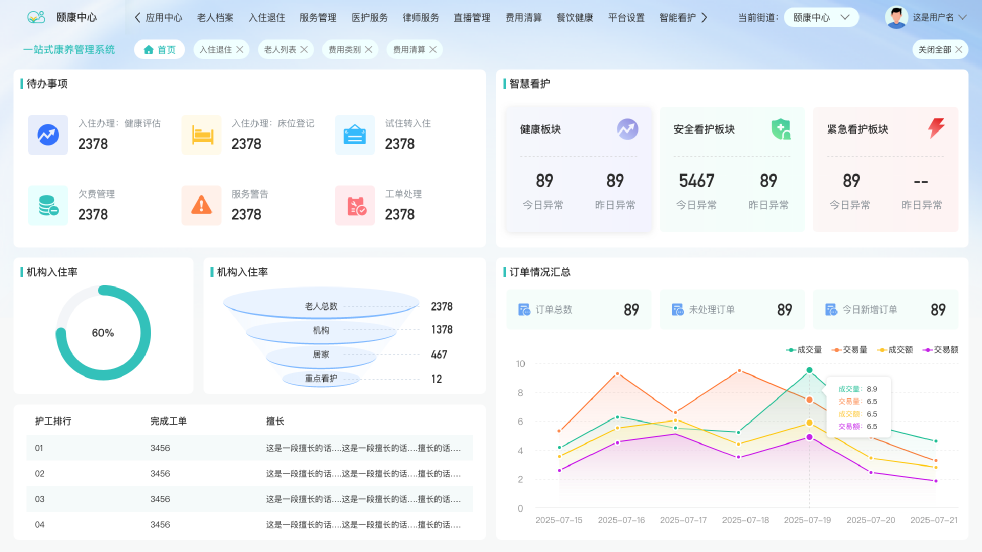The width and height of the screenshot is (982, 552).
Task: Open the 服务管理 menu item
Action: coord(317,17)
